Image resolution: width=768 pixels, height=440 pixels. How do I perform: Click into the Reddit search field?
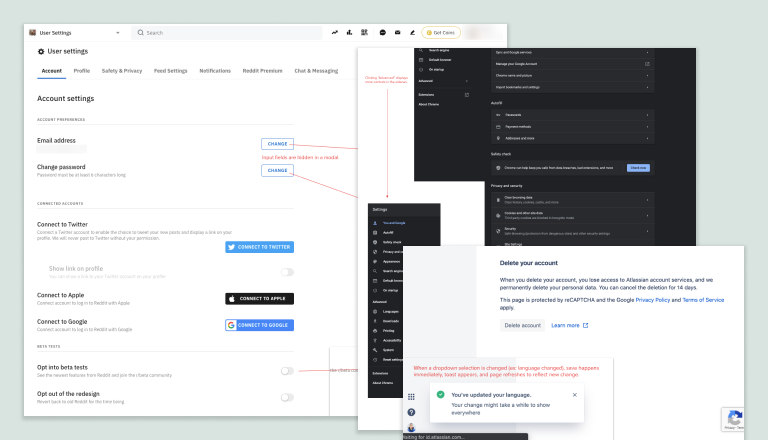tap(230, 33)
